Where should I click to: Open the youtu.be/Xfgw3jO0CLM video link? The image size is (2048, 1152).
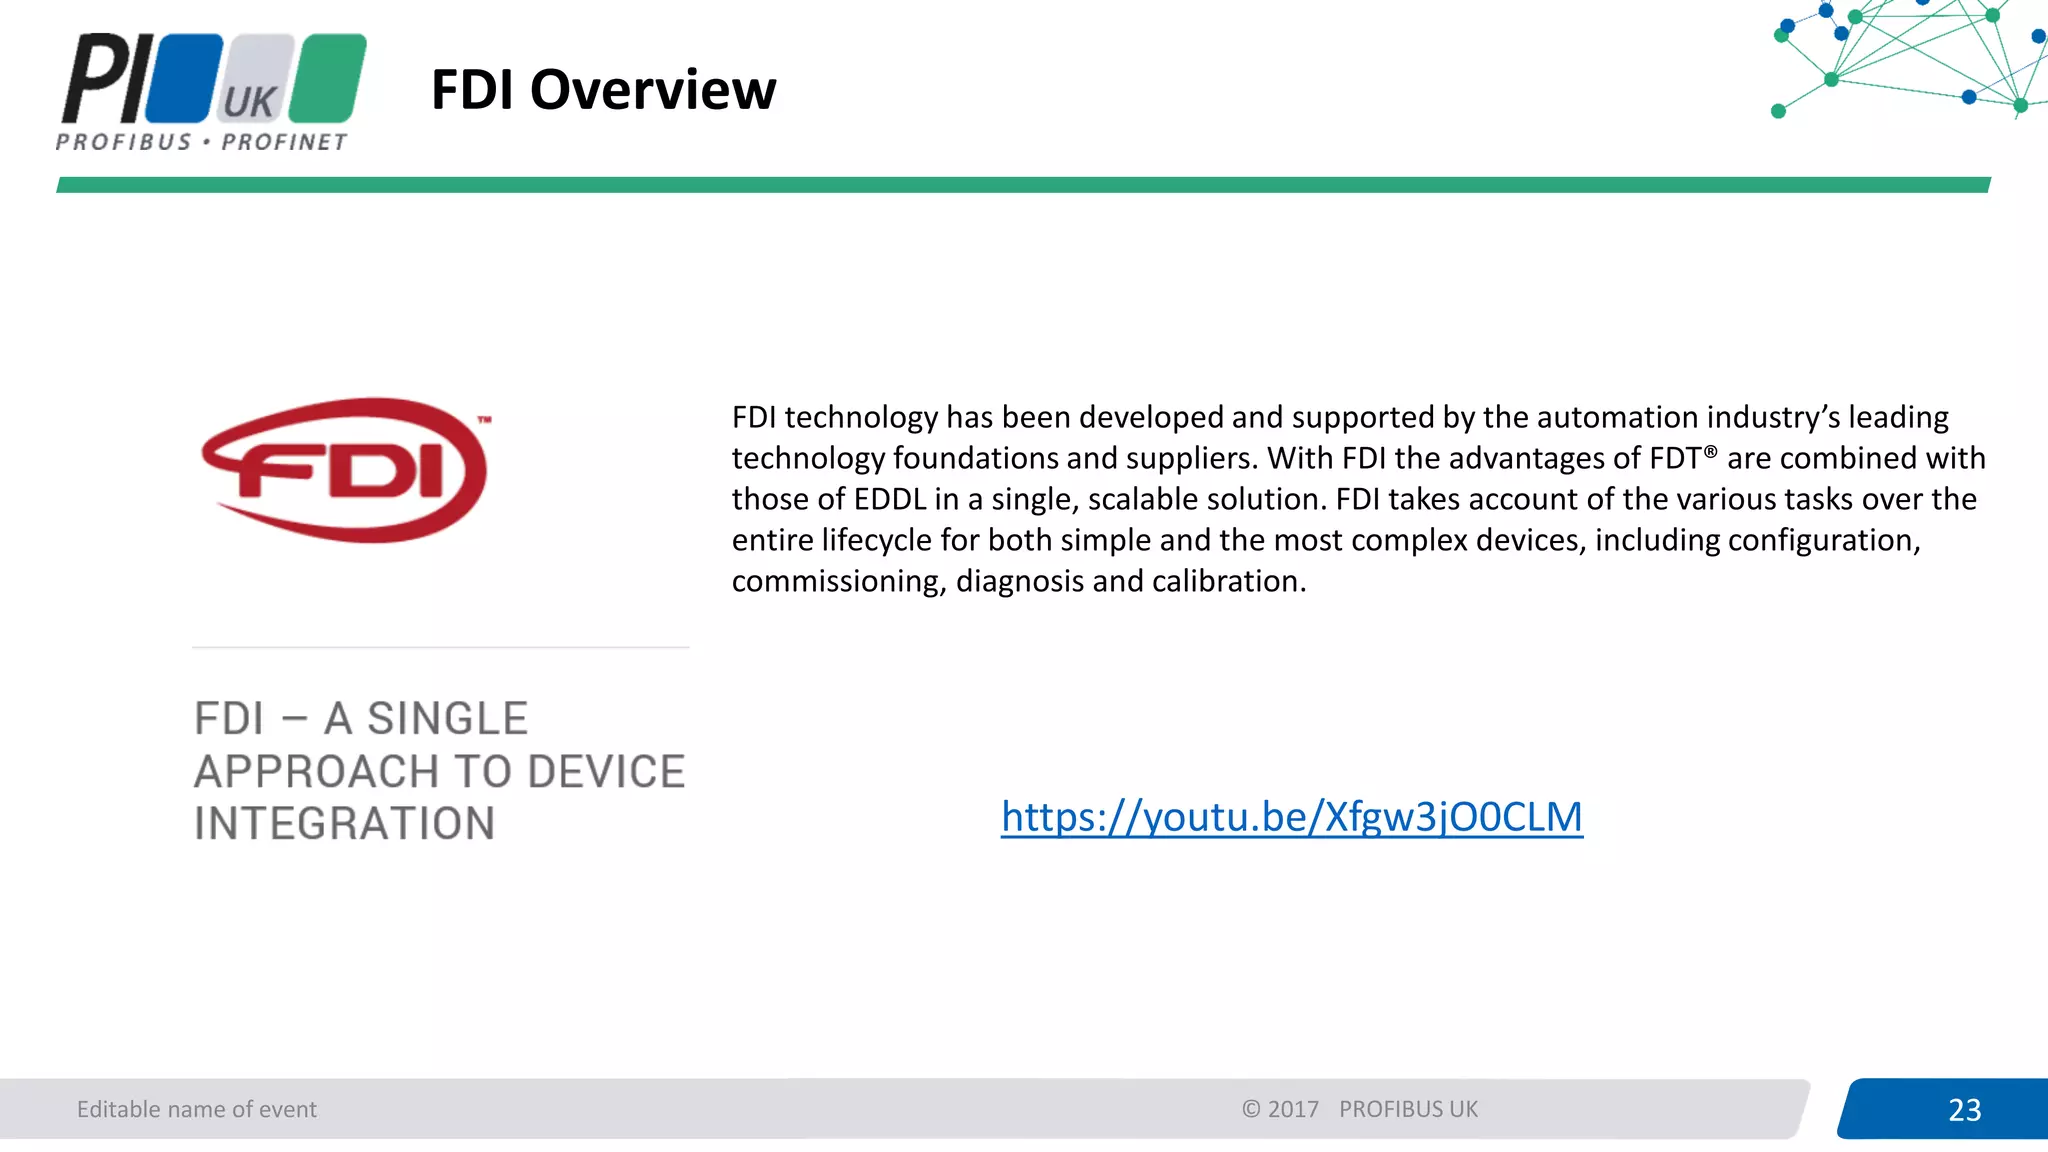[x=1292, y=817]
